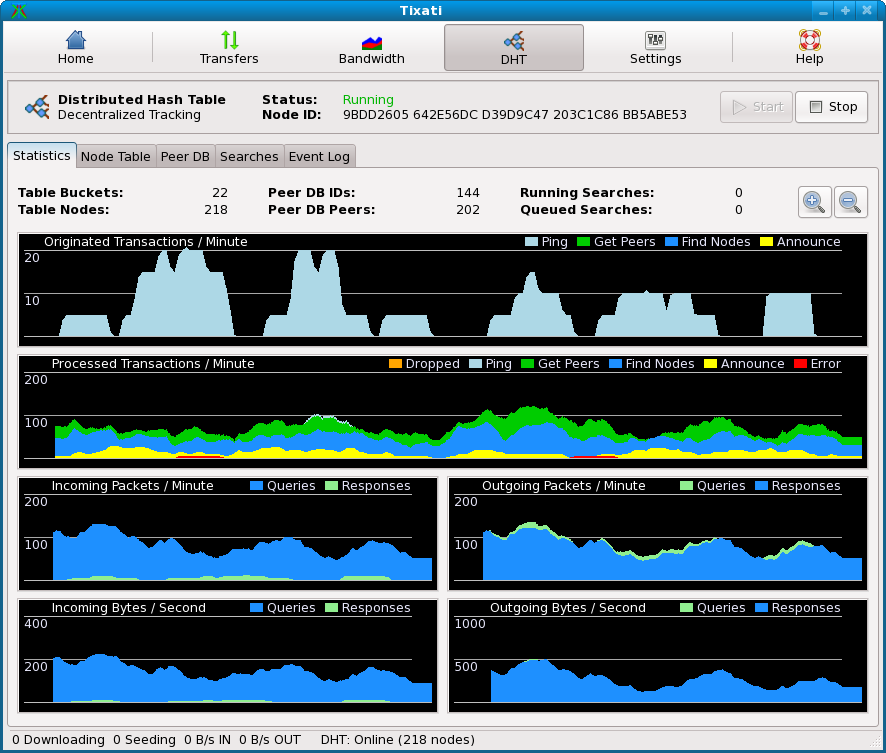
Task: Open the Bandwidth graph section
Action: [372, 48]
